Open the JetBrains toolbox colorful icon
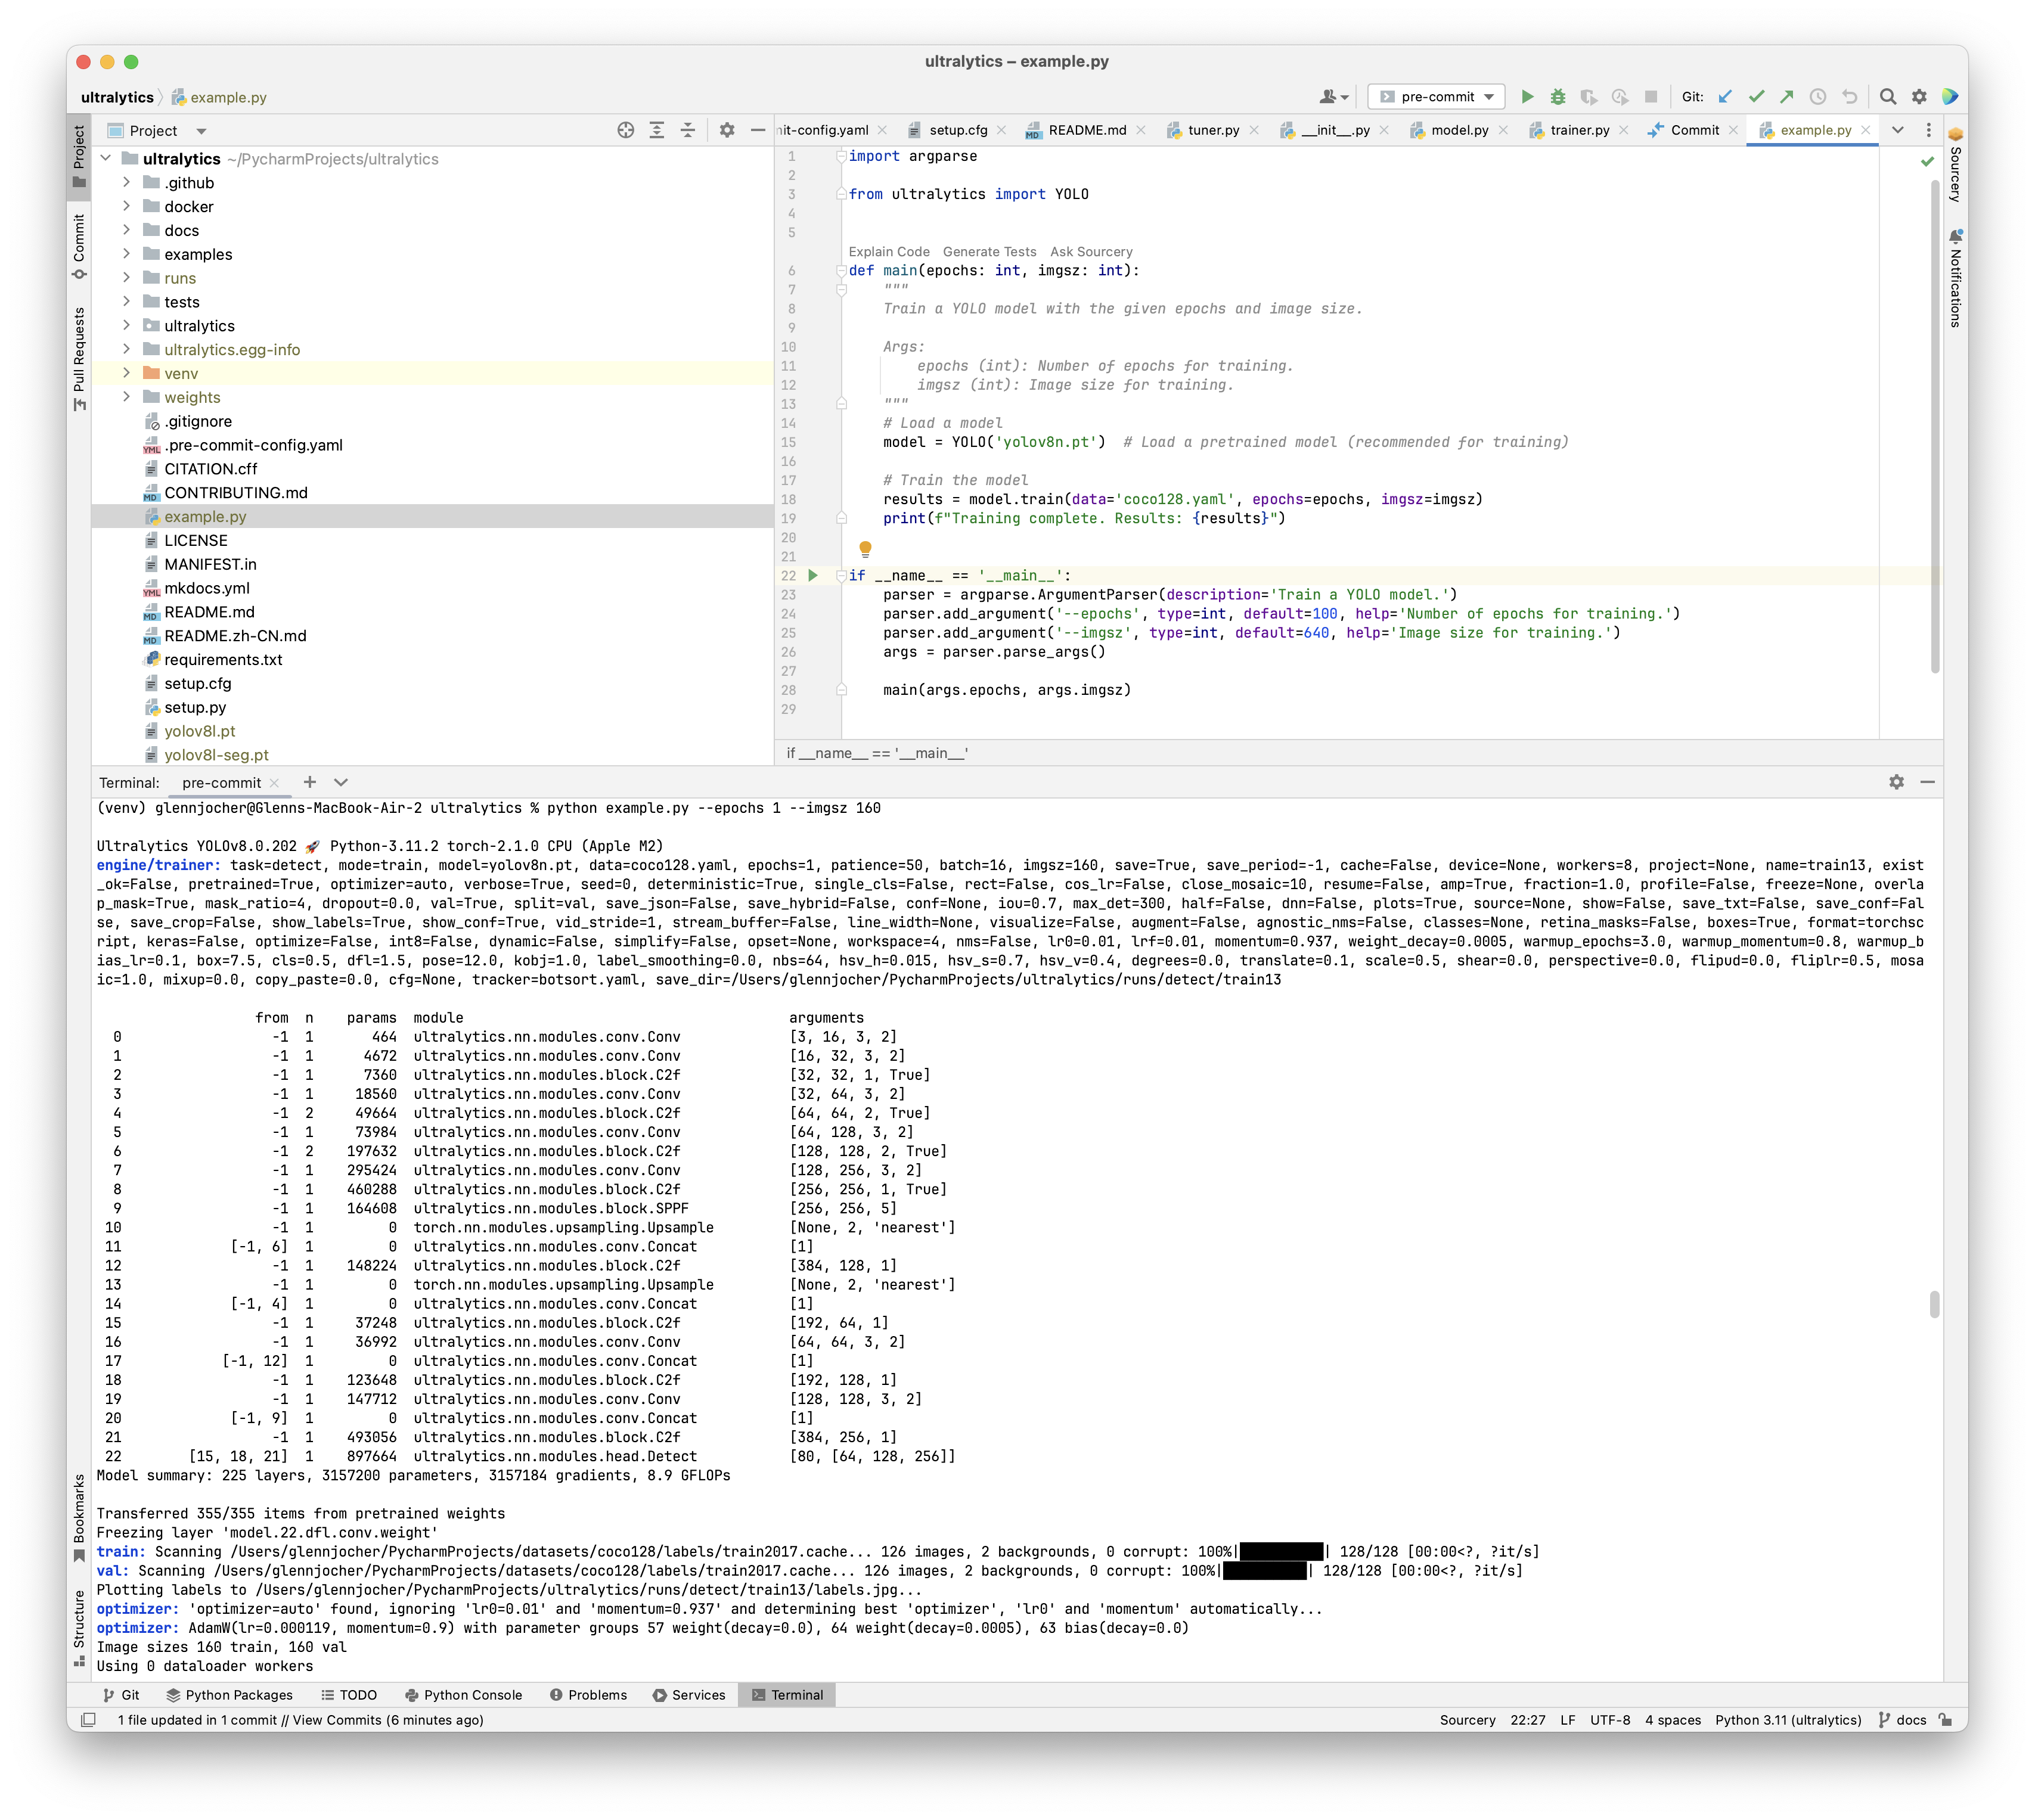Viewport: 2035px width, 1820px height. (1950, 97)
